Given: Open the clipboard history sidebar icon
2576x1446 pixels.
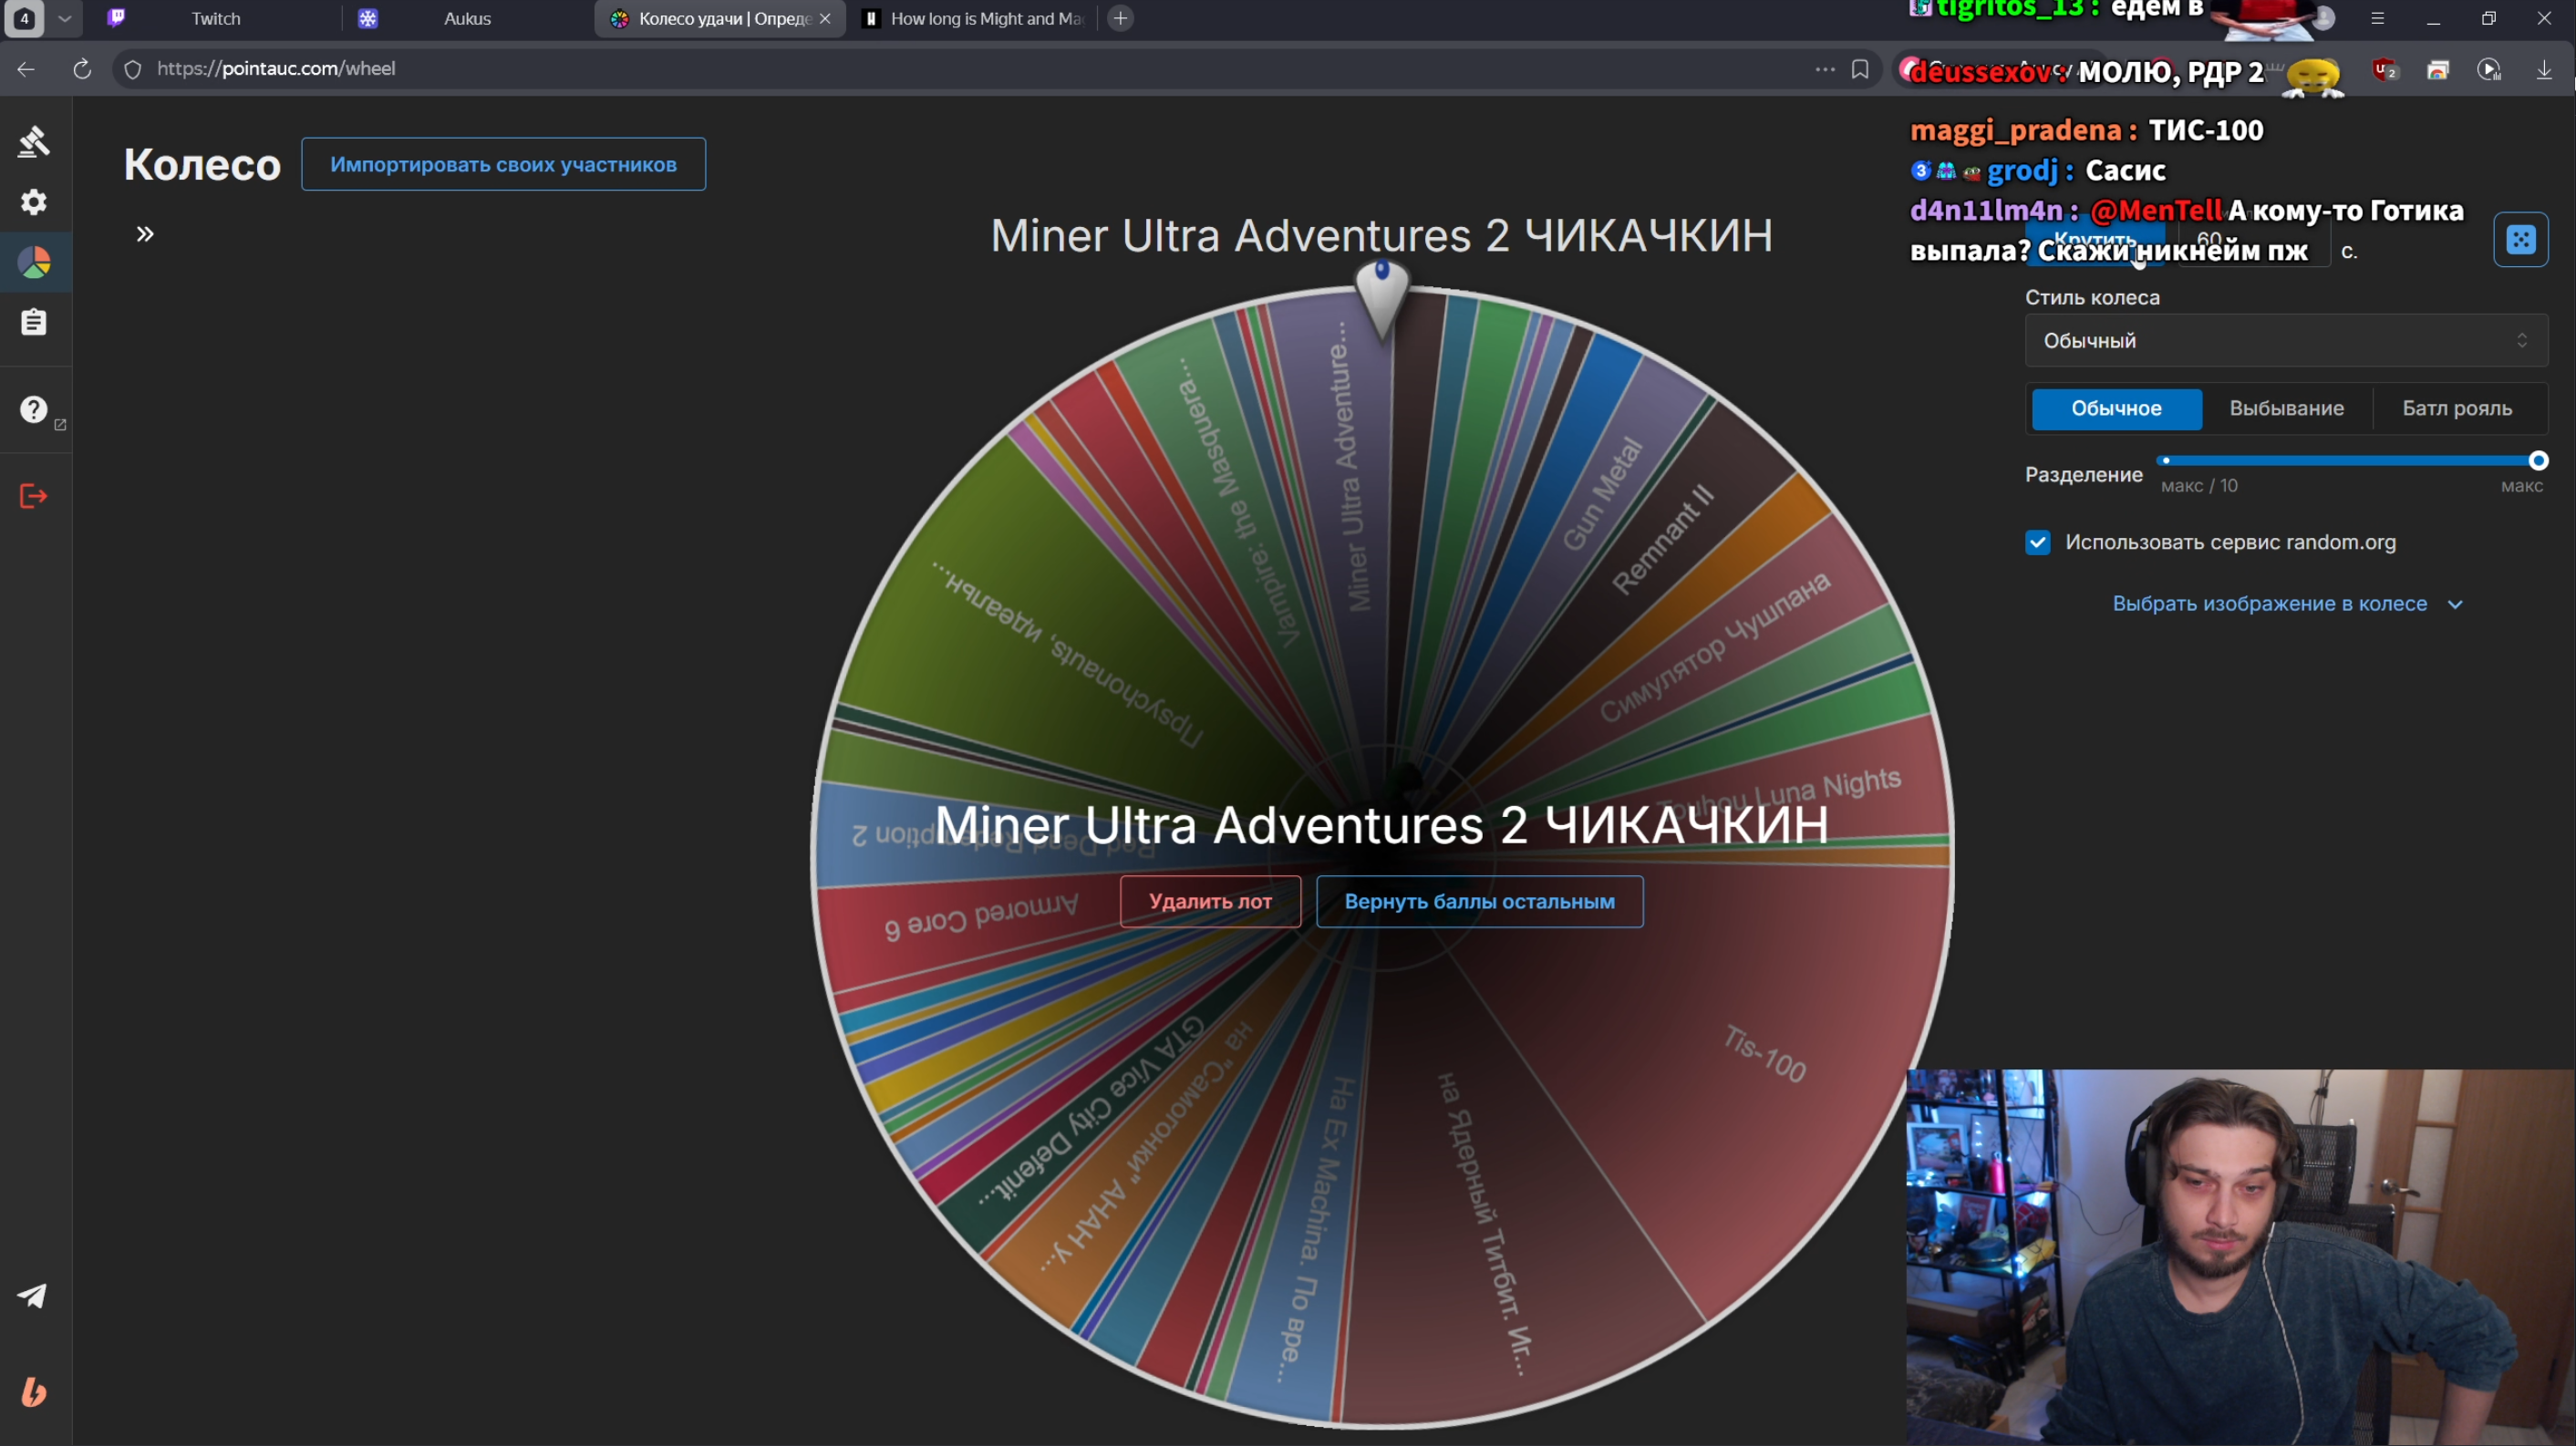Looking at the screenshot, I should click(34, 322).
